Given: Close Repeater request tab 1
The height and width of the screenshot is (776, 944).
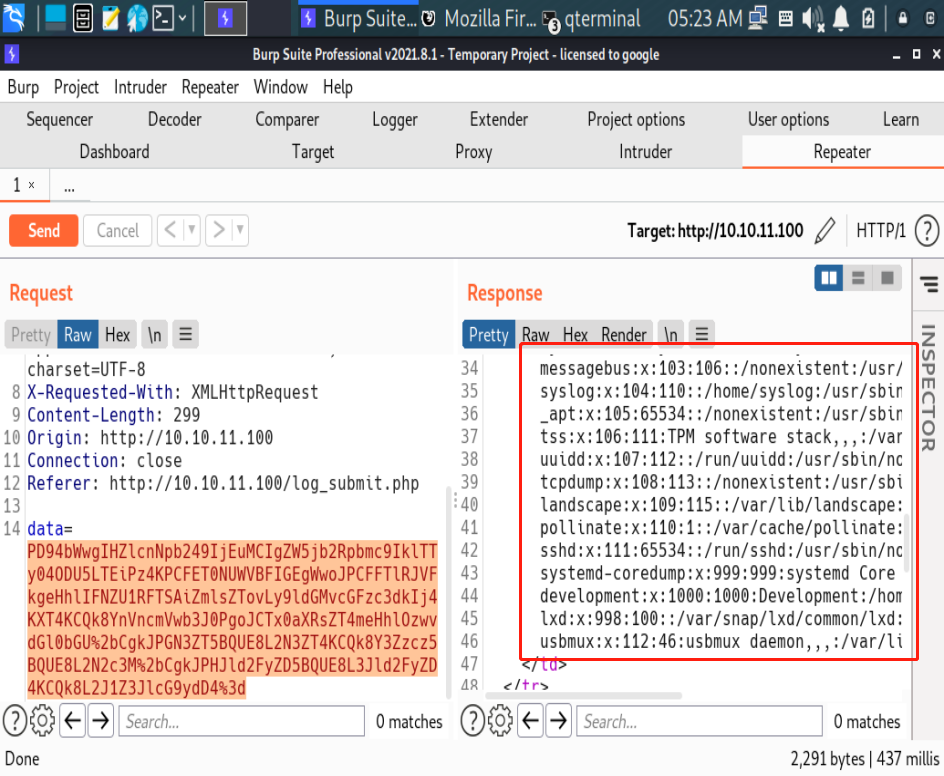Looking at the screenshot, I should (31, 185).
